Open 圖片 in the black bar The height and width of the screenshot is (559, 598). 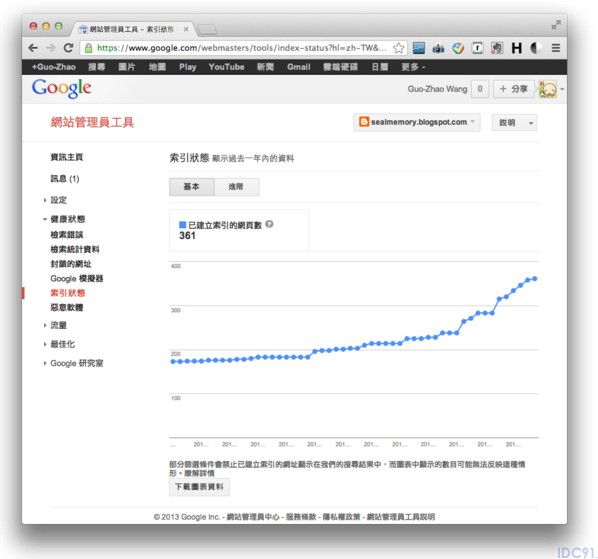(x=127, y=67)
